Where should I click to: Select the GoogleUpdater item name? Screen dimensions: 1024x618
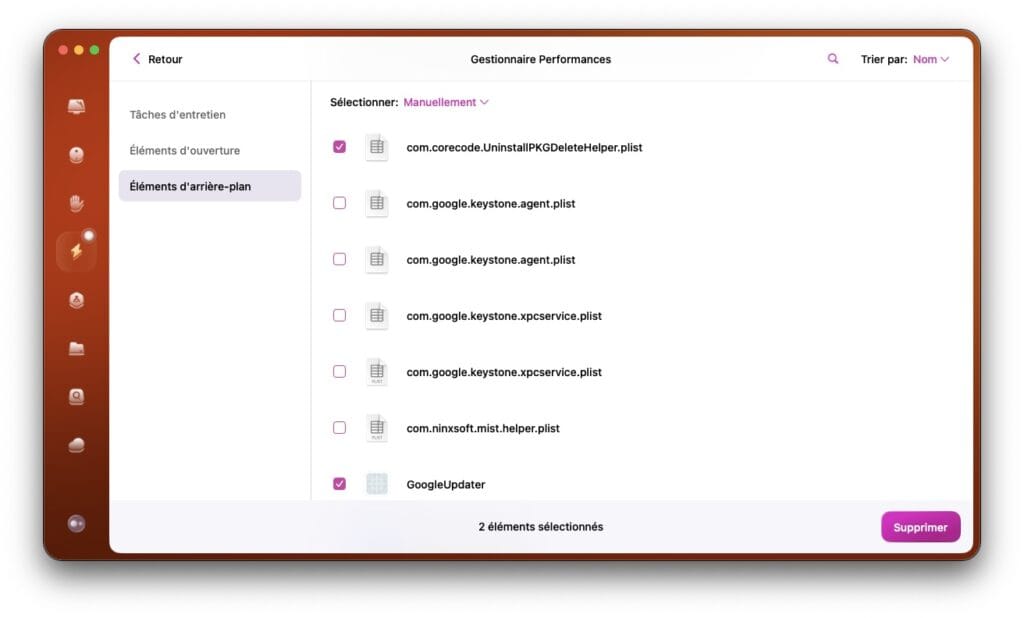pyautogui.click(x=446, y=485)
